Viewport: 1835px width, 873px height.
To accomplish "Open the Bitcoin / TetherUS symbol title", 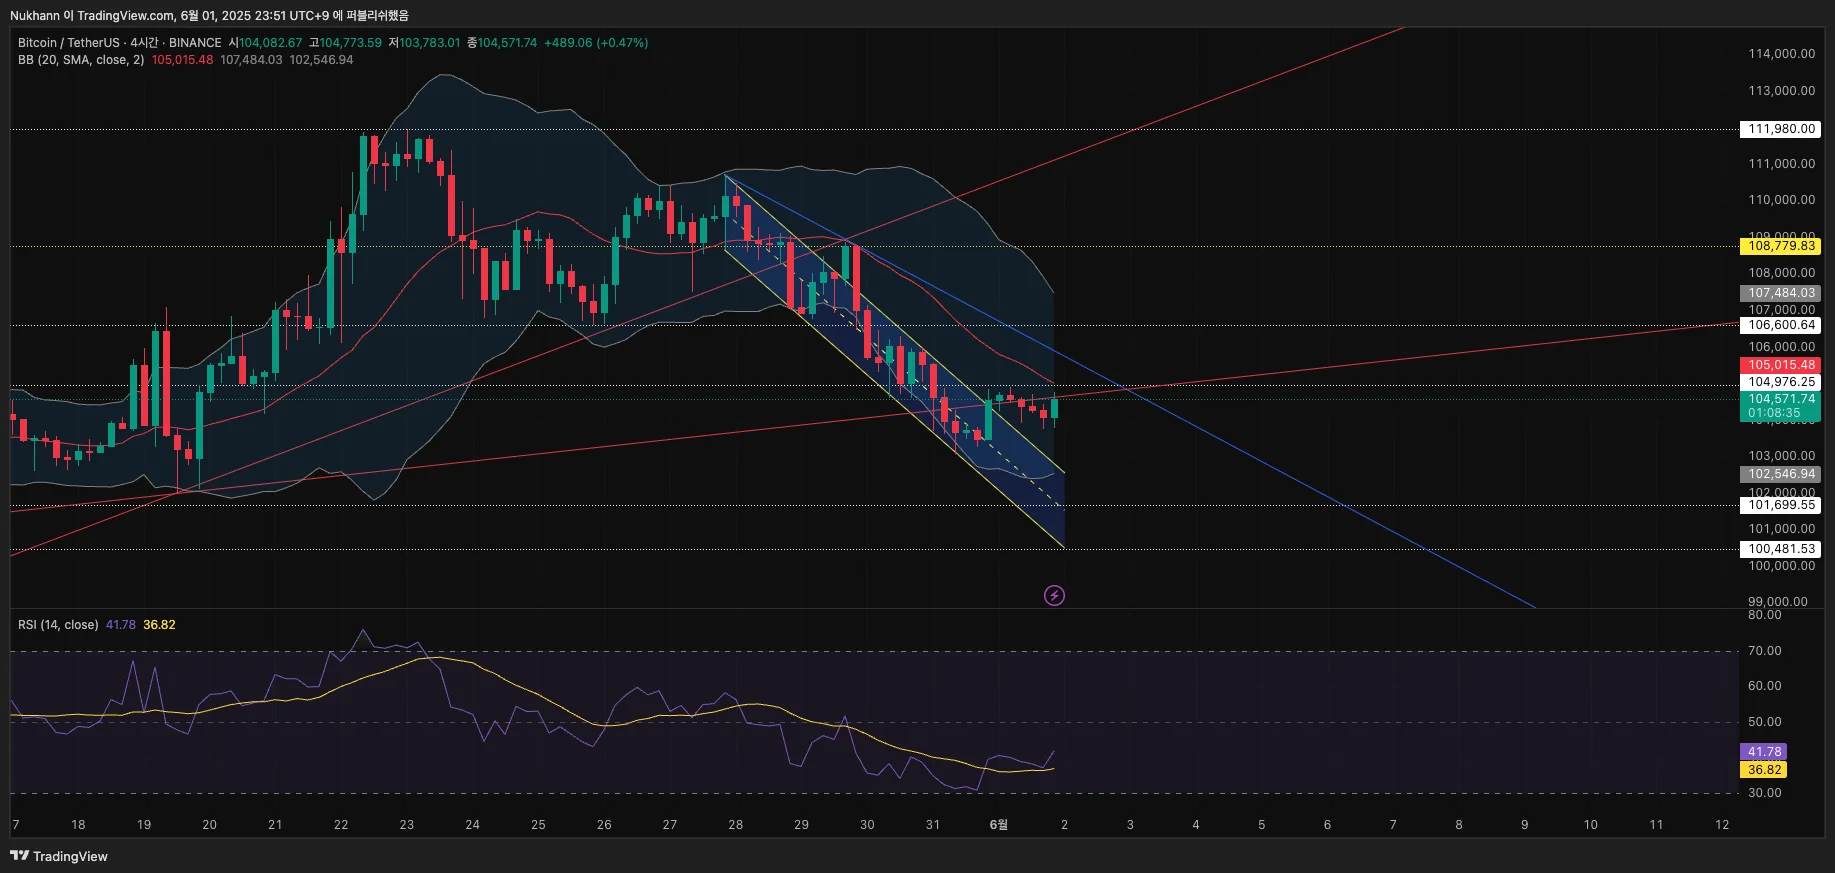I will click(70, 43).
